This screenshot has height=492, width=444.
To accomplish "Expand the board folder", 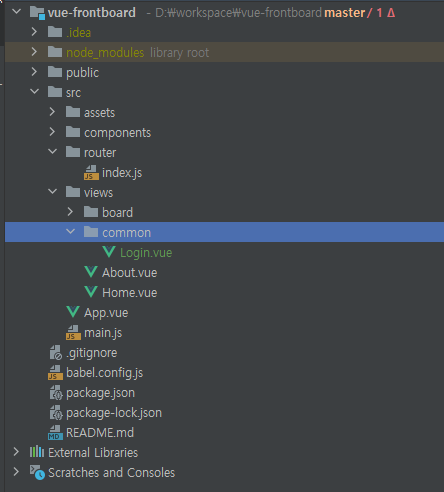I will point(70,212).
